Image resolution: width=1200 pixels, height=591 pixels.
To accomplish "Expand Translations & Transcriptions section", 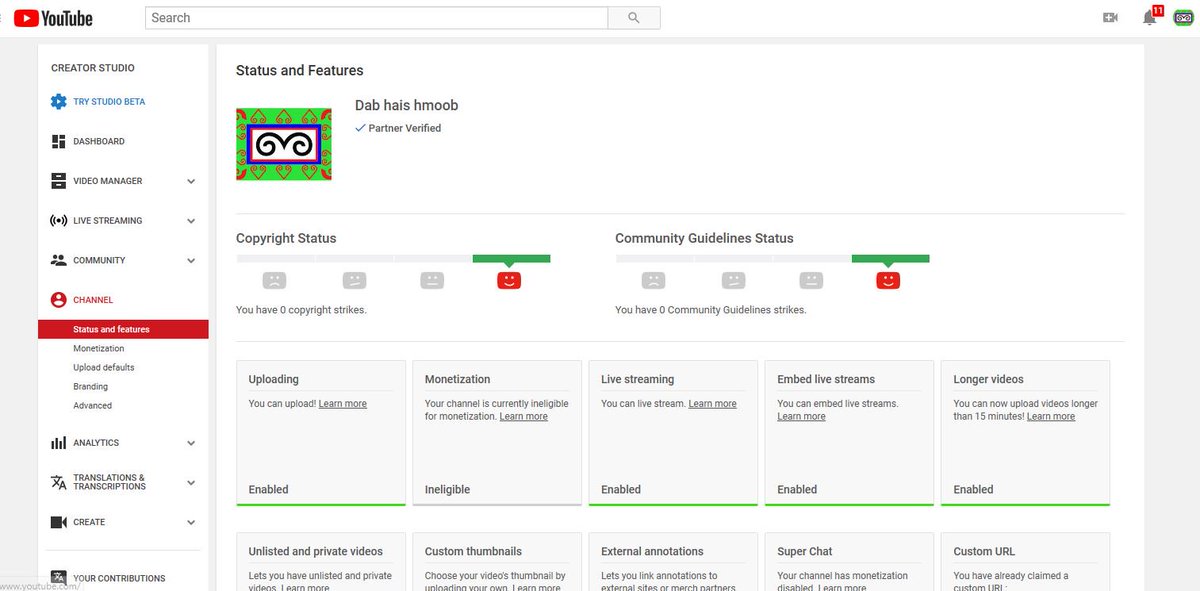I will (x=191, y=483).
